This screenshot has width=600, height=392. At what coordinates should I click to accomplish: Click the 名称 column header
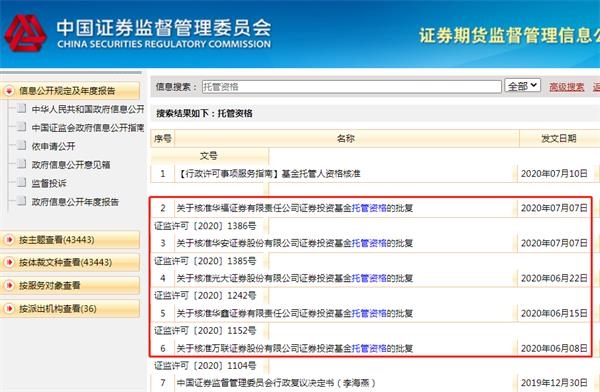[346, 139]
